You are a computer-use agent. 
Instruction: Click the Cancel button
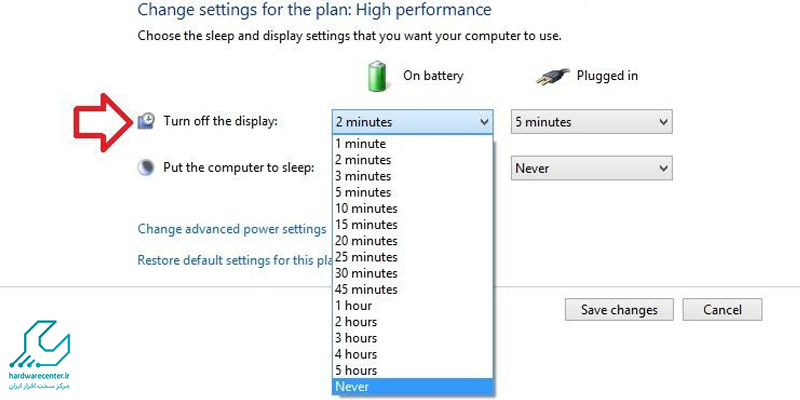pyautogui.click(x=722, y=310)
